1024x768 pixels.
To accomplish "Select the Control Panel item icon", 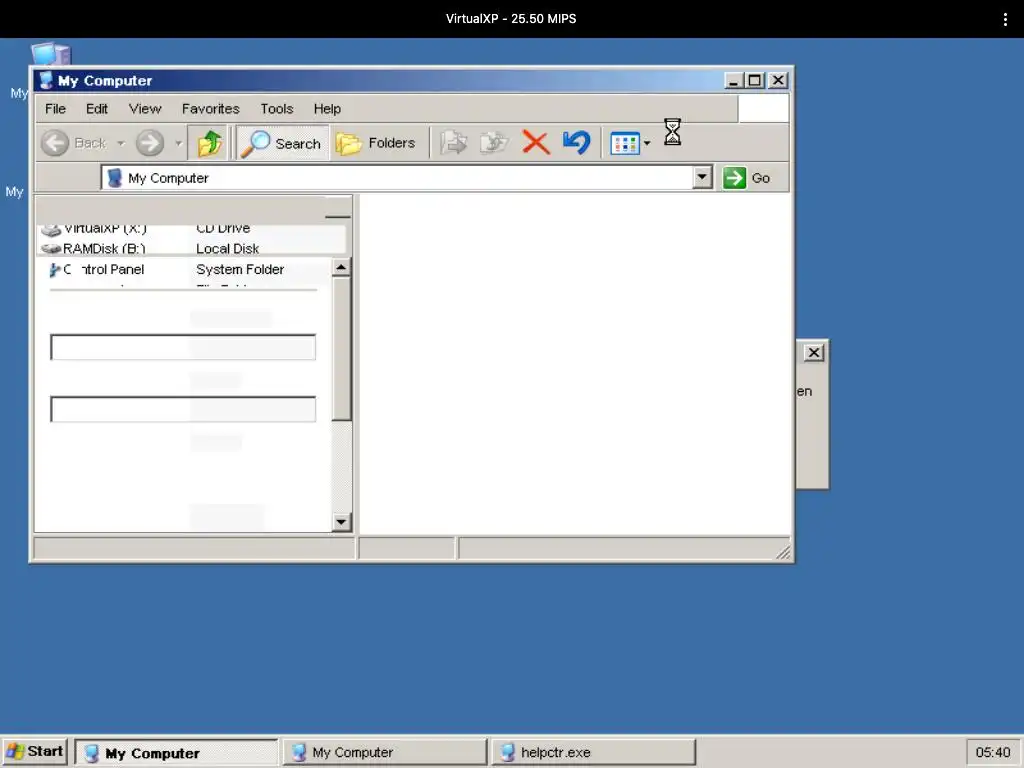I will [x=55, y=270].
